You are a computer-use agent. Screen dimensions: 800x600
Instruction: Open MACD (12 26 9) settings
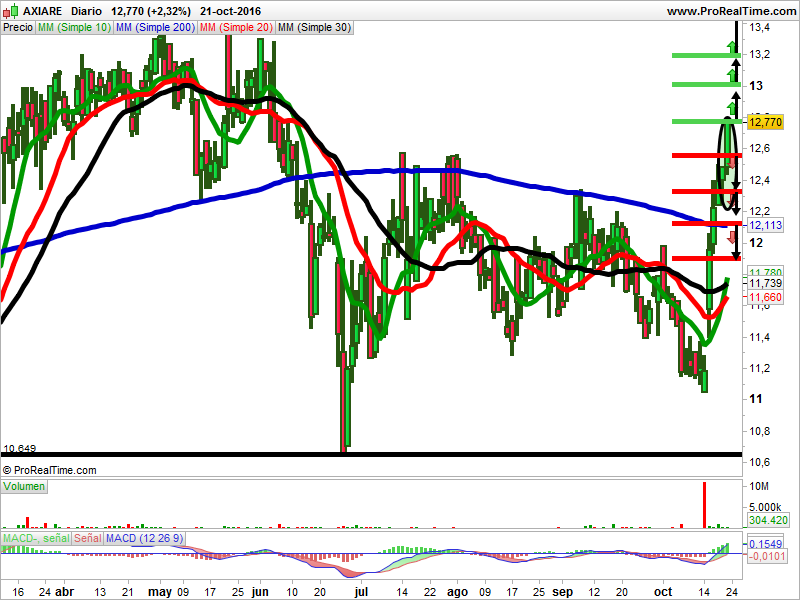point(144,538)
